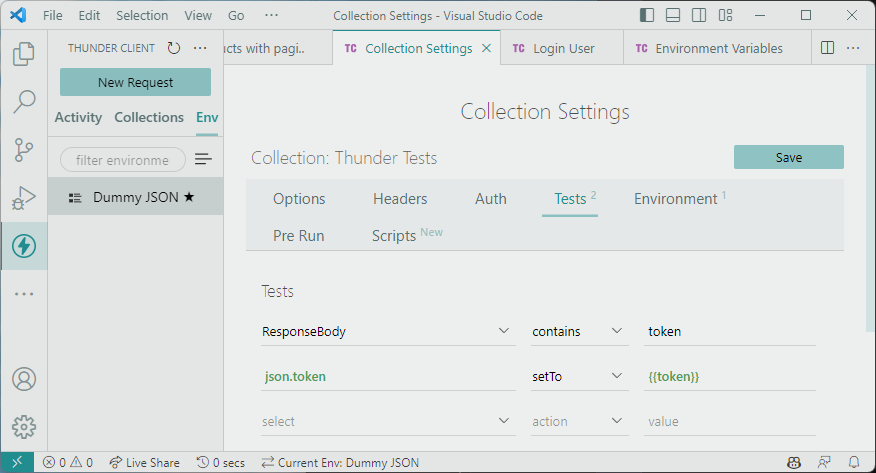The image size is (876, 473).
Task: Expand the contains action dropdown
Action: (579, 332)
